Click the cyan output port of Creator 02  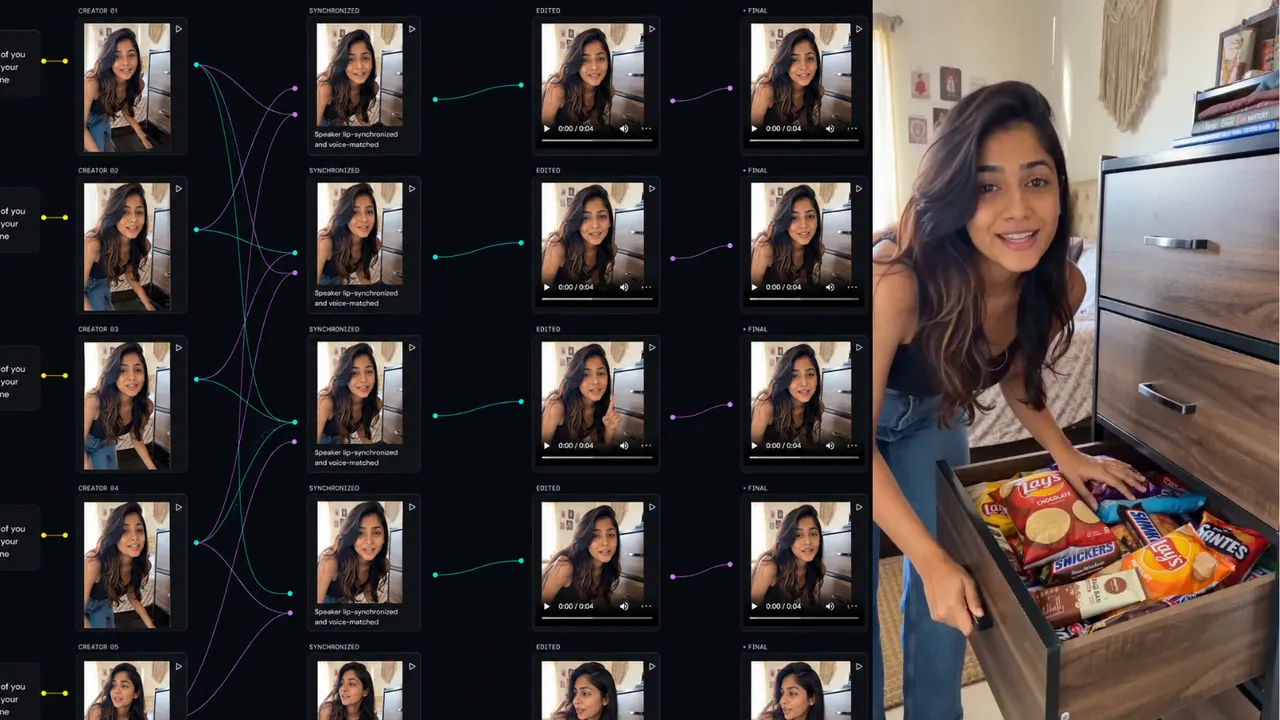pyautogui.click(x=196, y=229)
